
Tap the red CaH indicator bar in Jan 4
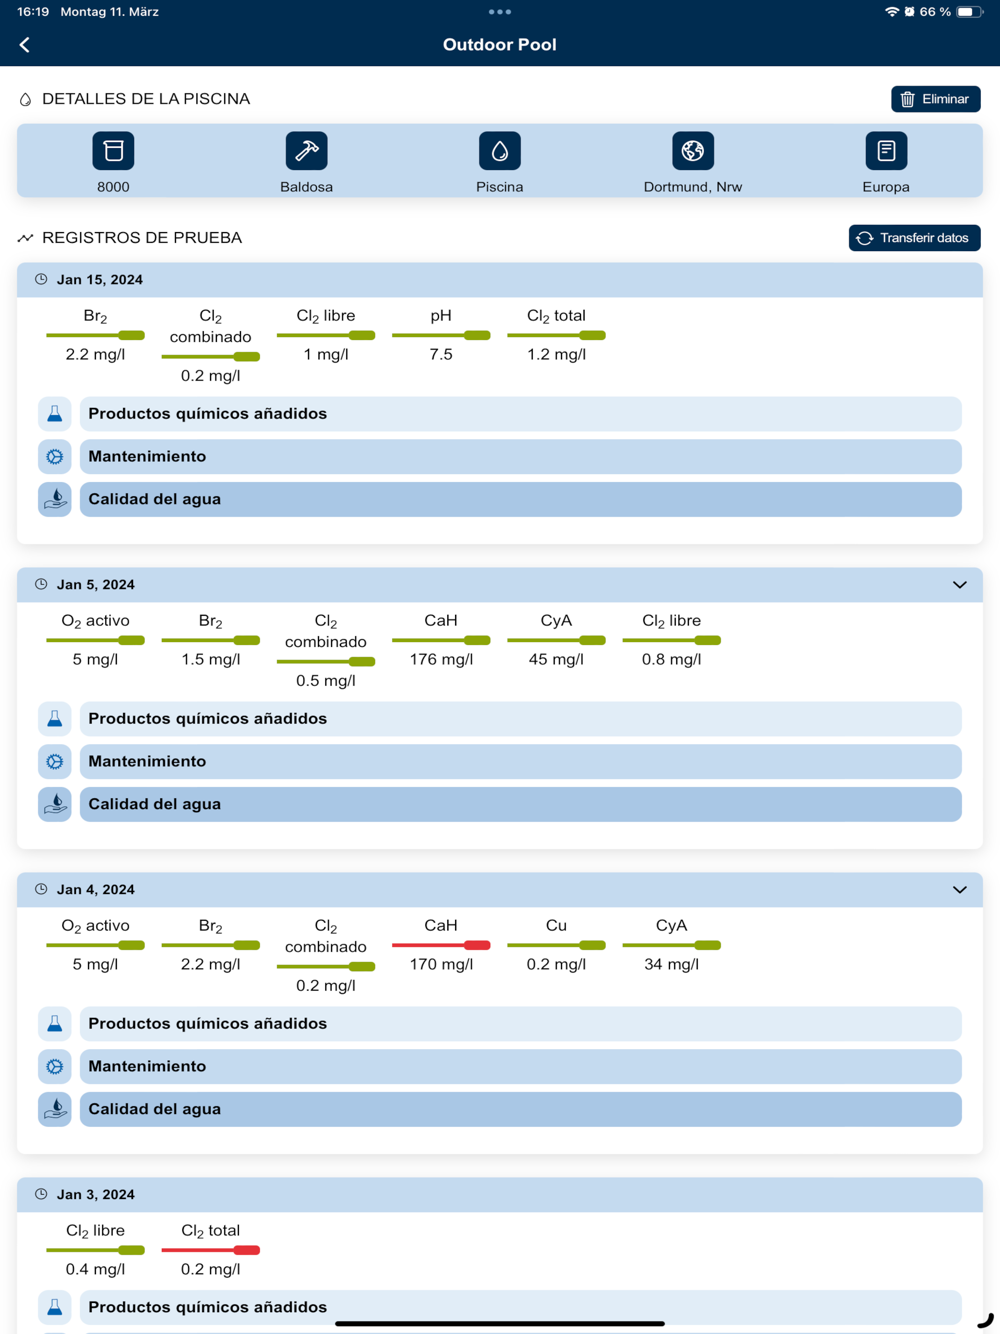tap(441, 945)
